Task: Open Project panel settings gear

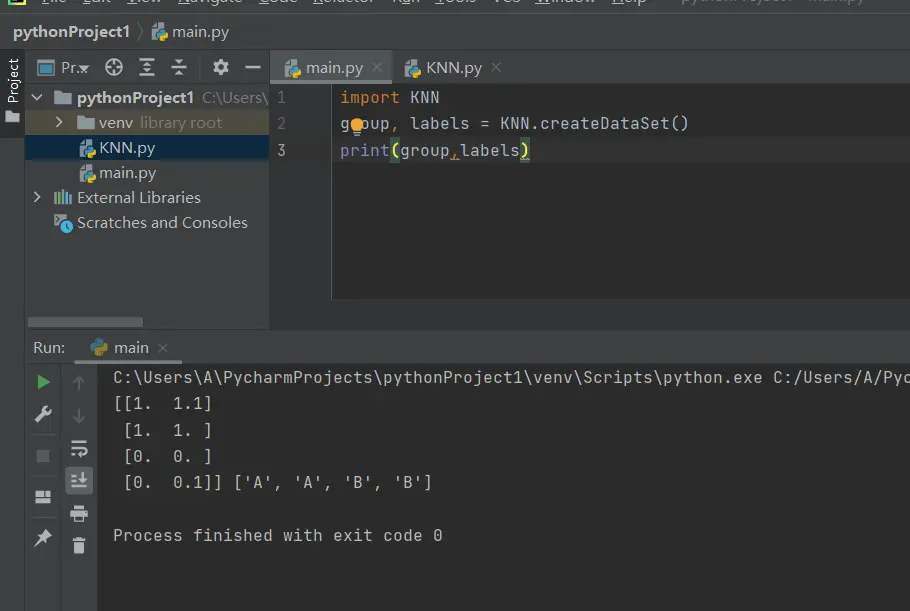Action: [221, 67]
